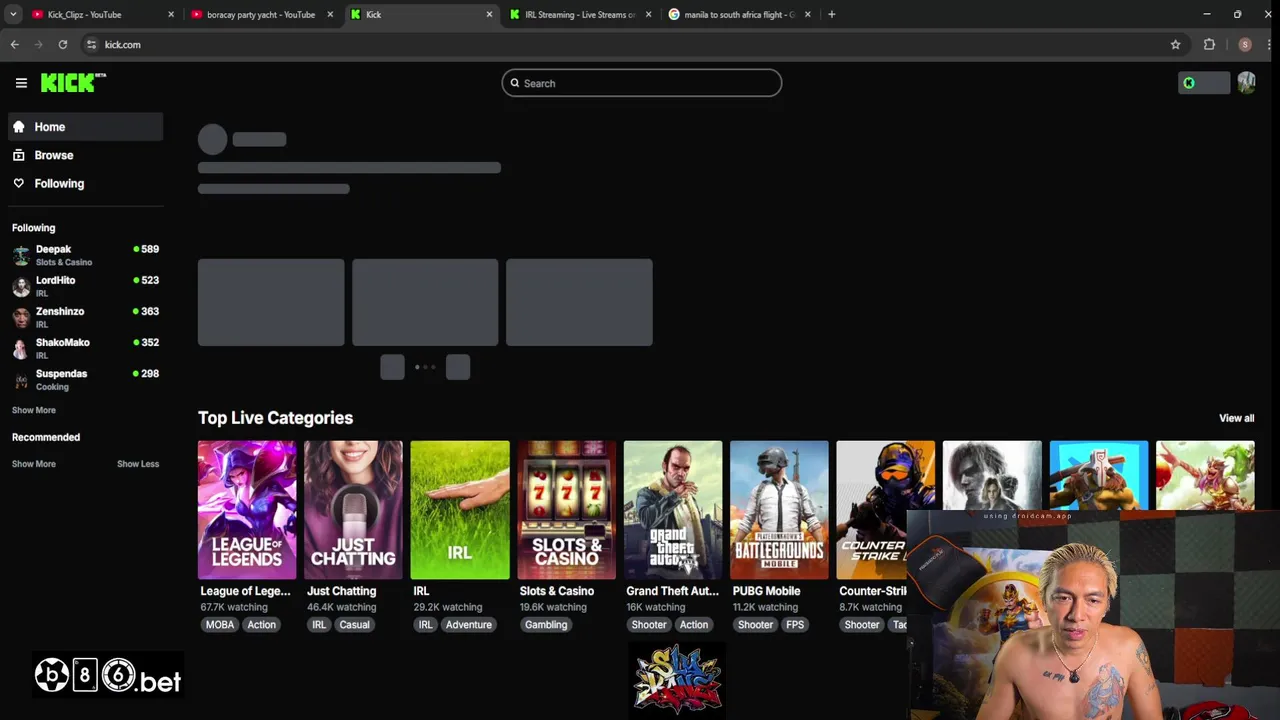The width and height of the screenshot is (1280, 720).
Task: Open the tab search dropdown arrow
Action: tap(13, 14)
